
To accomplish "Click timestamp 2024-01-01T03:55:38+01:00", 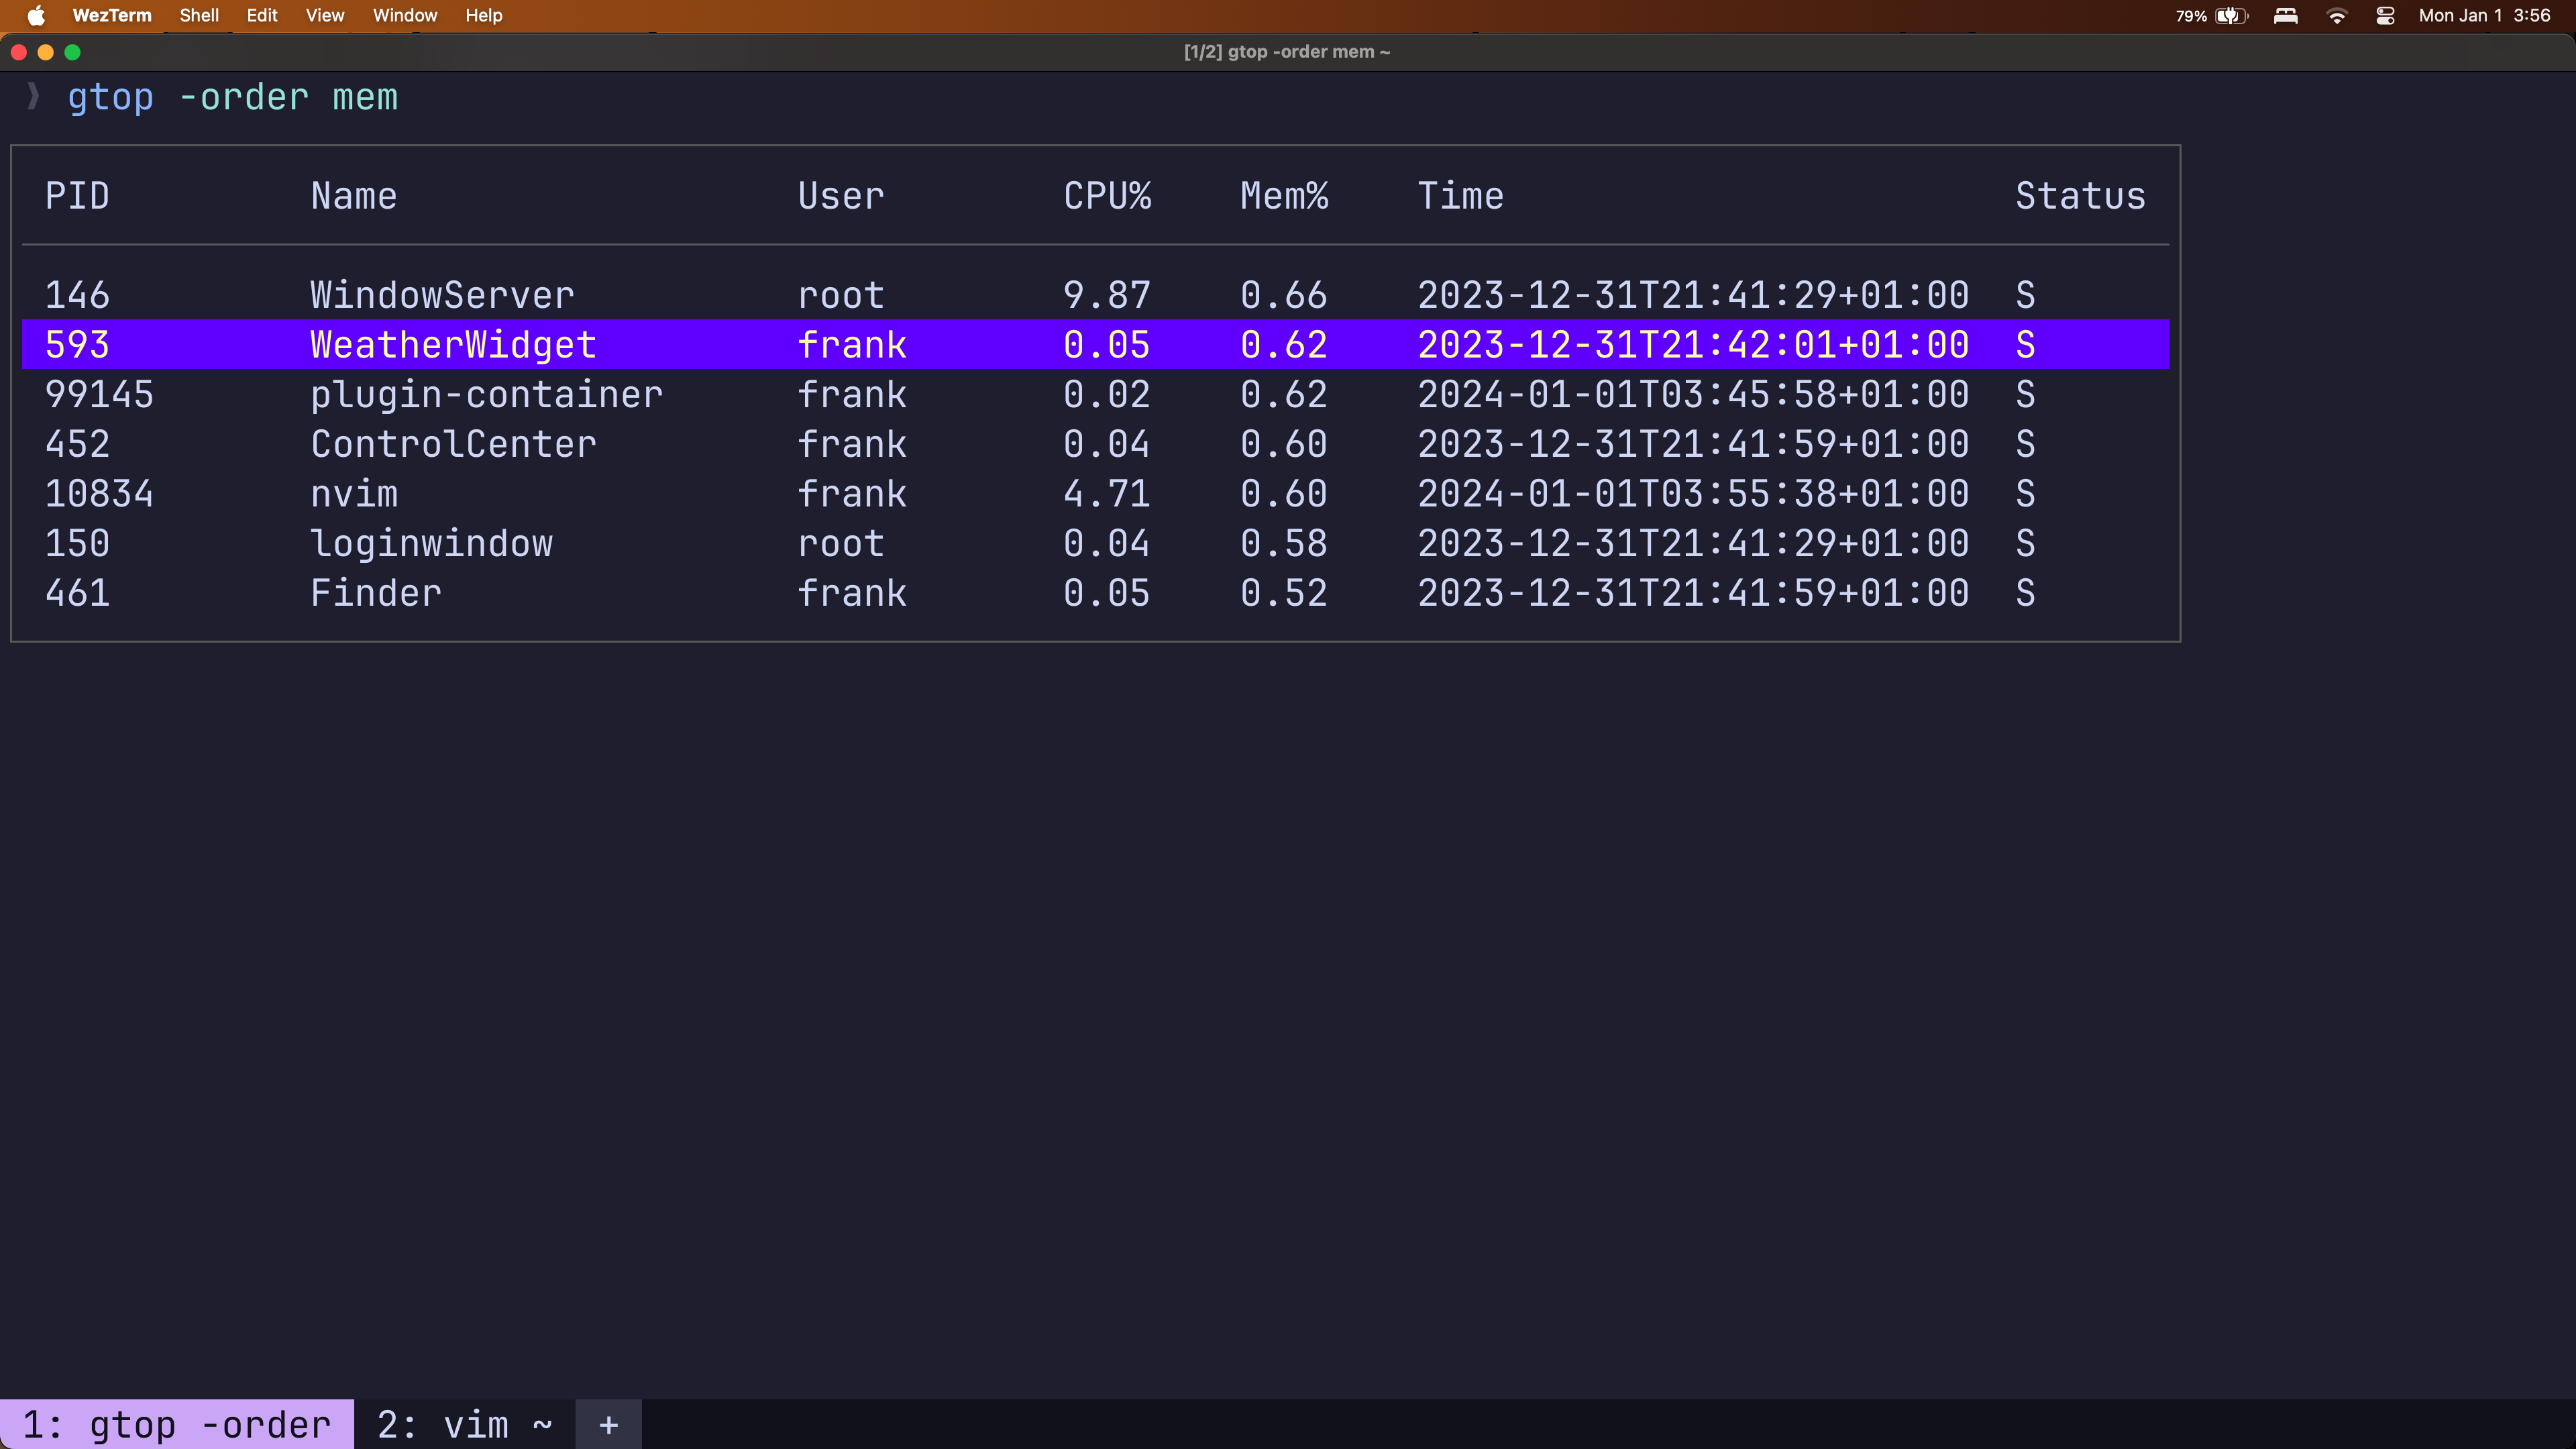I will (1693, 494).
